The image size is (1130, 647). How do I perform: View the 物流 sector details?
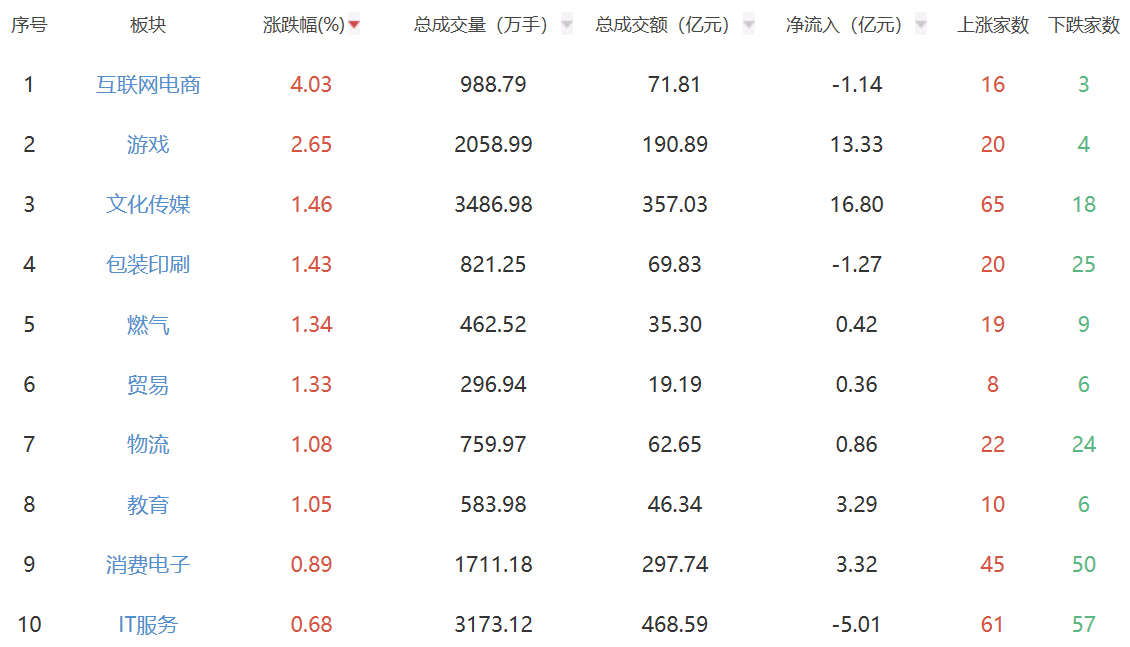(x=148, y=445)
